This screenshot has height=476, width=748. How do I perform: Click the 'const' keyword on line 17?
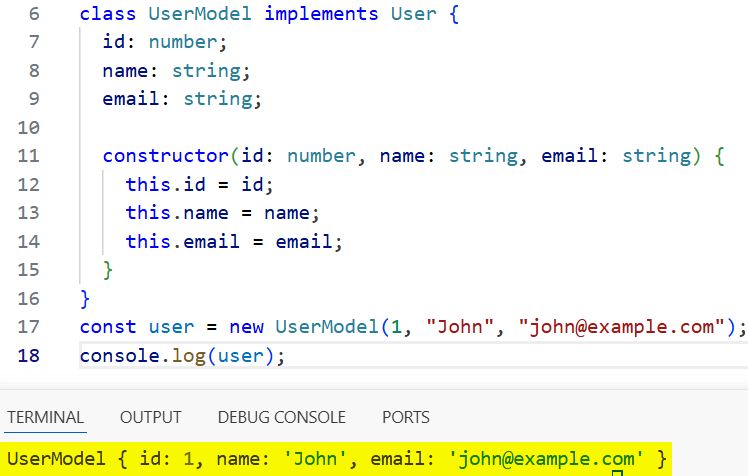(108, 327)
